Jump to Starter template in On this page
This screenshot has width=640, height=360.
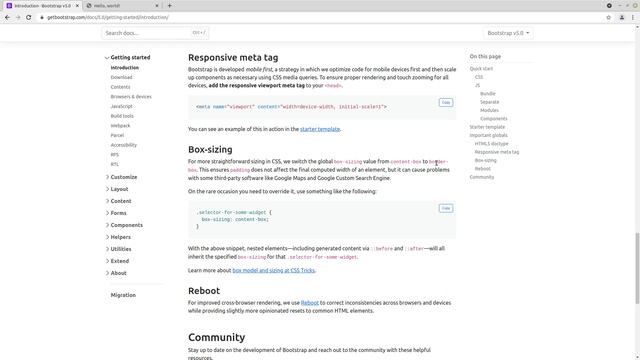(x=487, y=127)
